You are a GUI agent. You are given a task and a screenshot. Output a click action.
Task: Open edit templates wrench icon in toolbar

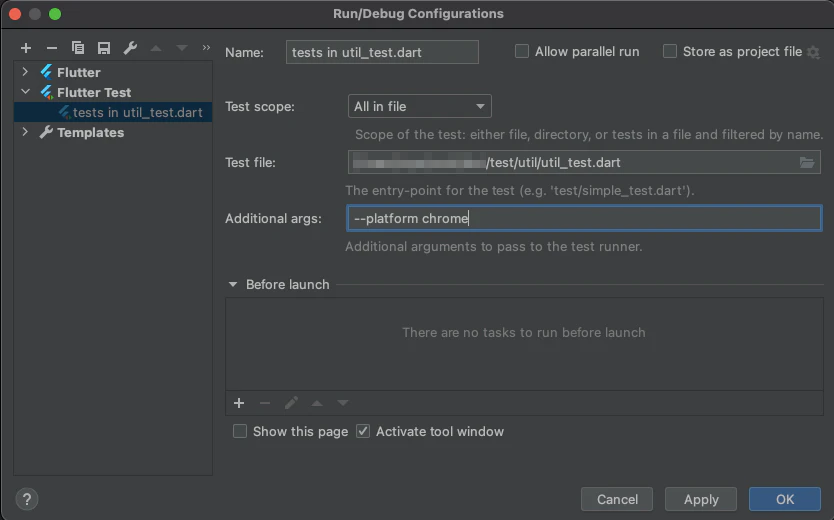coord(130,48)
